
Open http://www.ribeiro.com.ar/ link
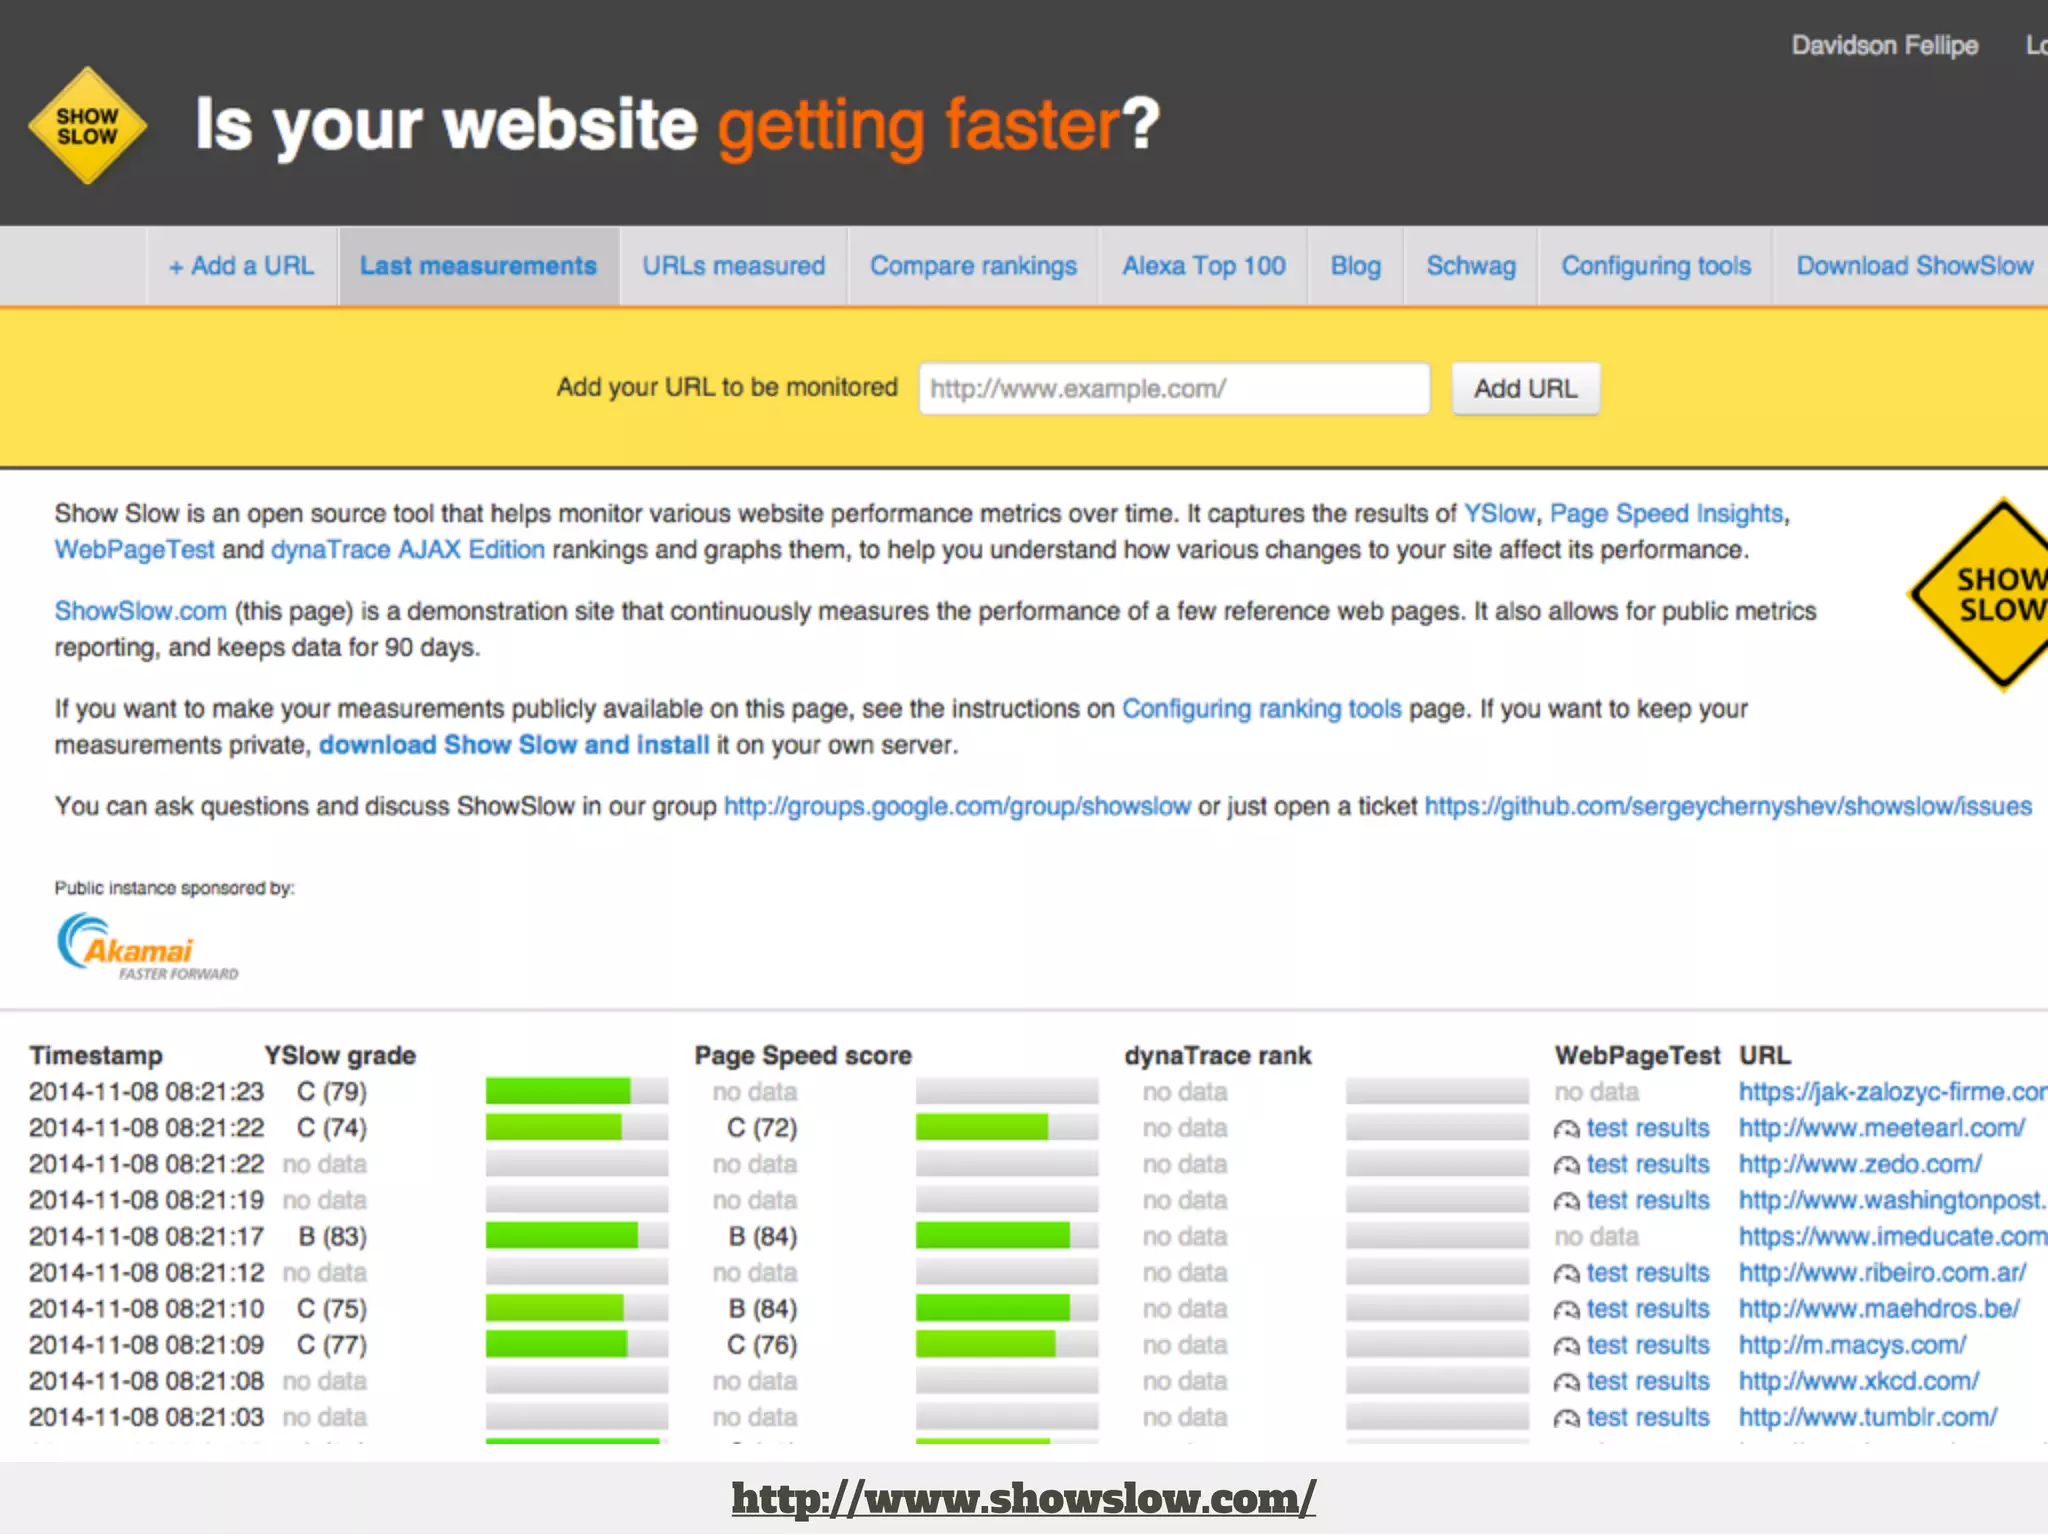(1882, 1273)
